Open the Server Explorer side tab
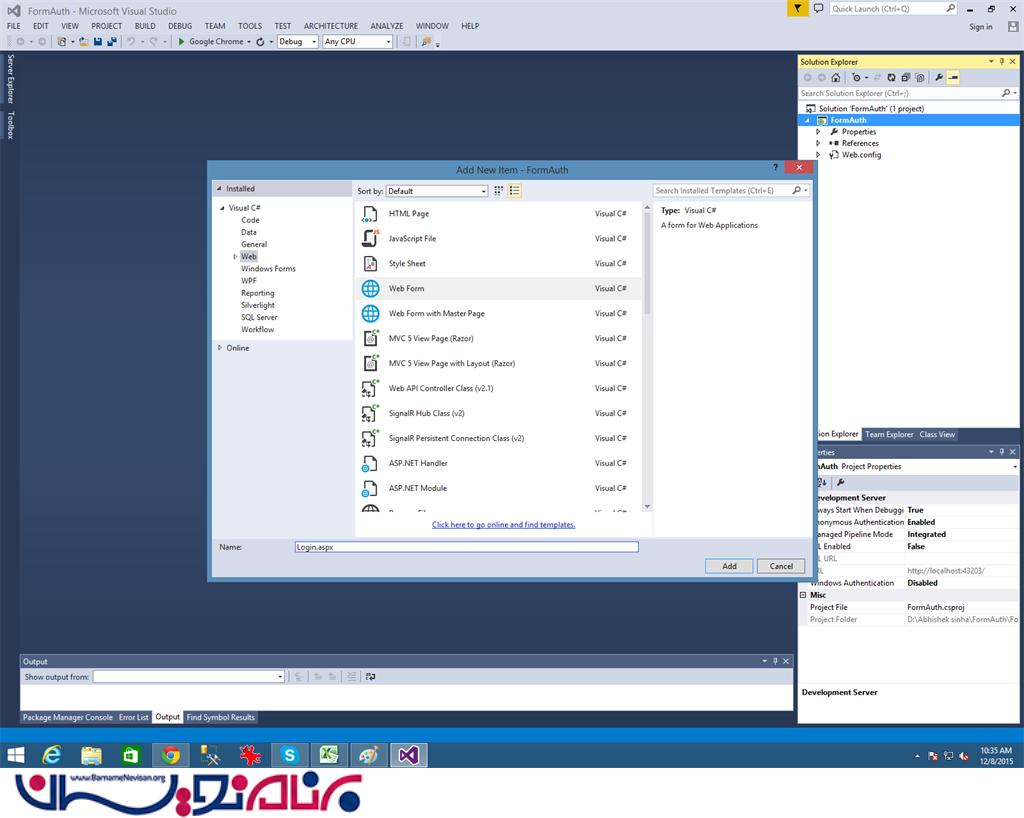 [x=10, y=79]
